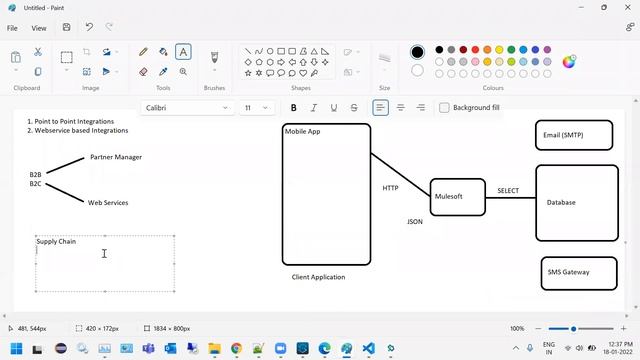
Task: Enable Background fill checkbox
Action: pos(444,108)
